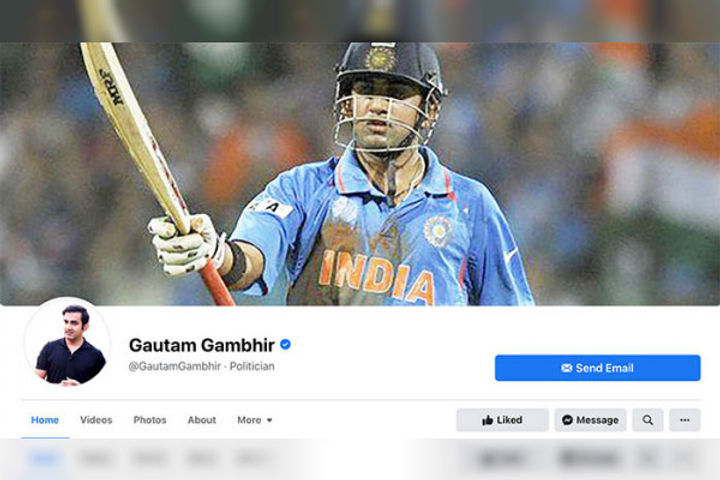This screenshot has width=720, height=480.
Task: Click the blue verified badge checkmark
Action: coord(285,344)
